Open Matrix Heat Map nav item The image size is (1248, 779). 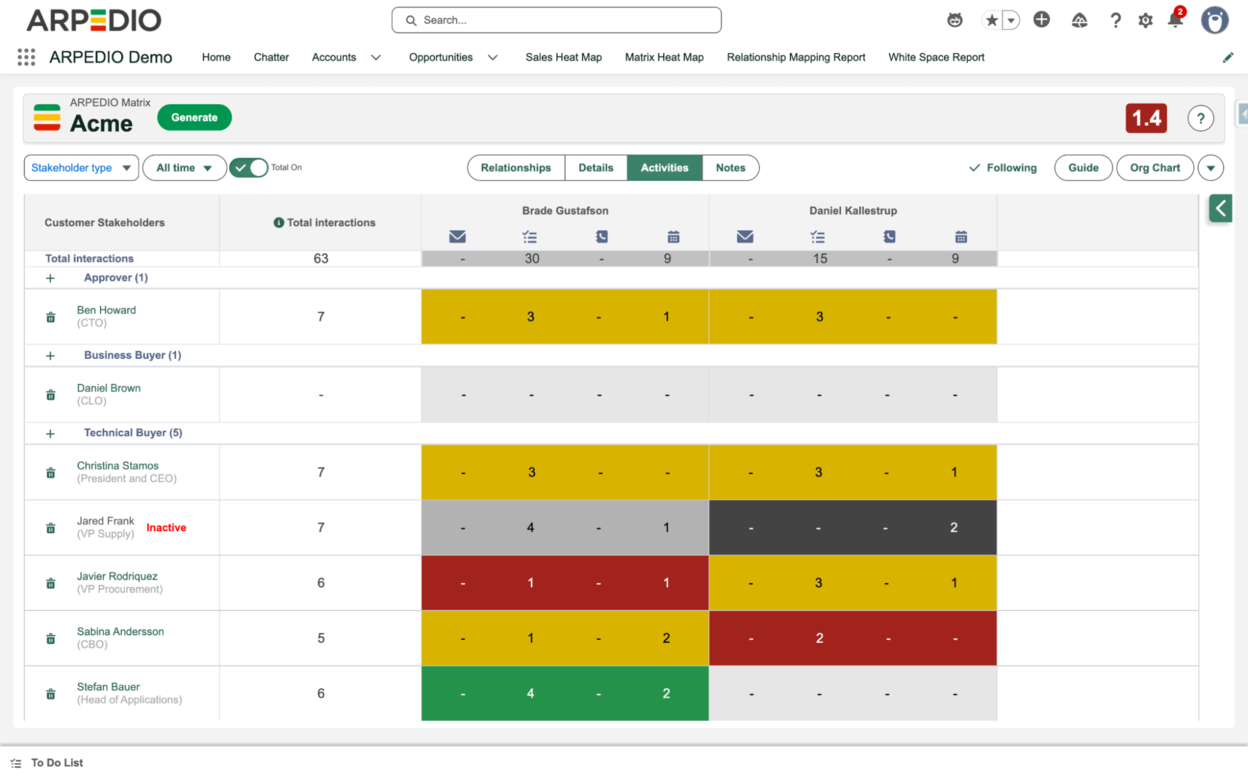point(664,58)
